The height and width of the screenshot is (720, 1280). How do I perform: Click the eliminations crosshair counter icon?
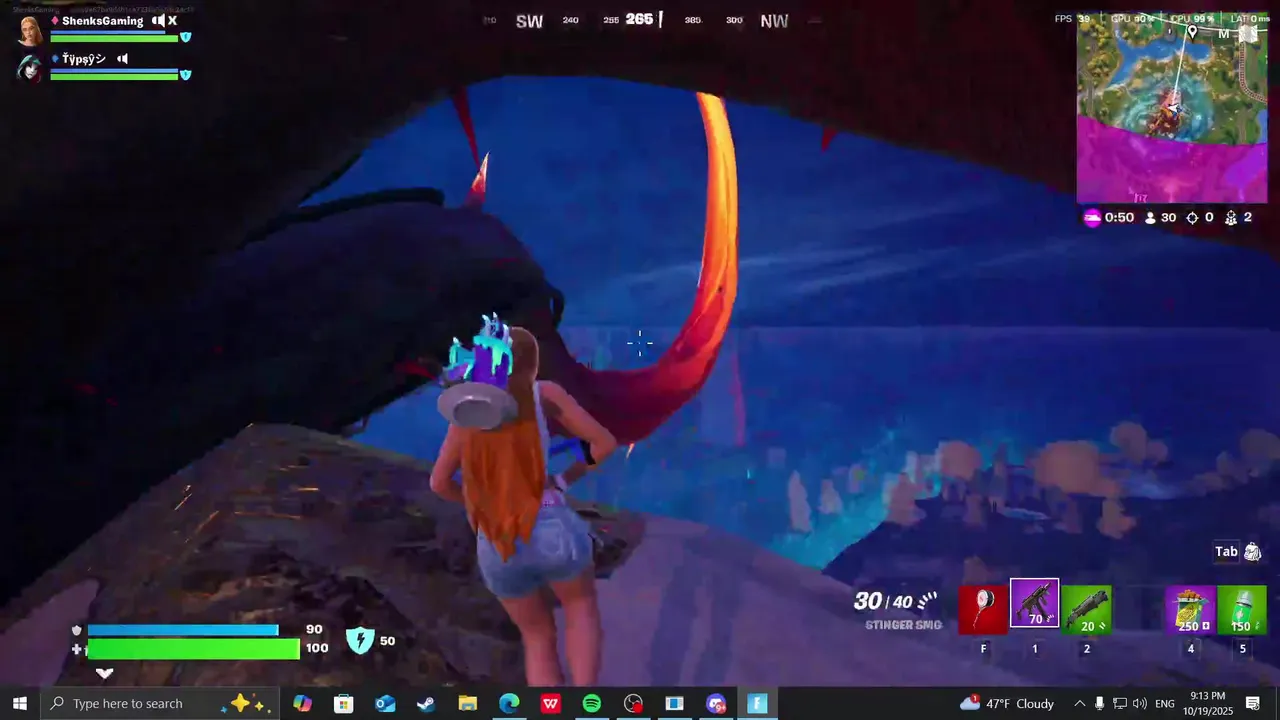1192,217
